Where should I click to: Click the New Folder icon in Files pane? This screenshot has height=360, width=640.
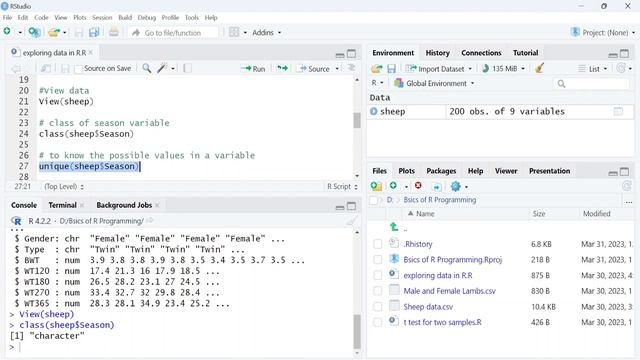click(376, 186)
